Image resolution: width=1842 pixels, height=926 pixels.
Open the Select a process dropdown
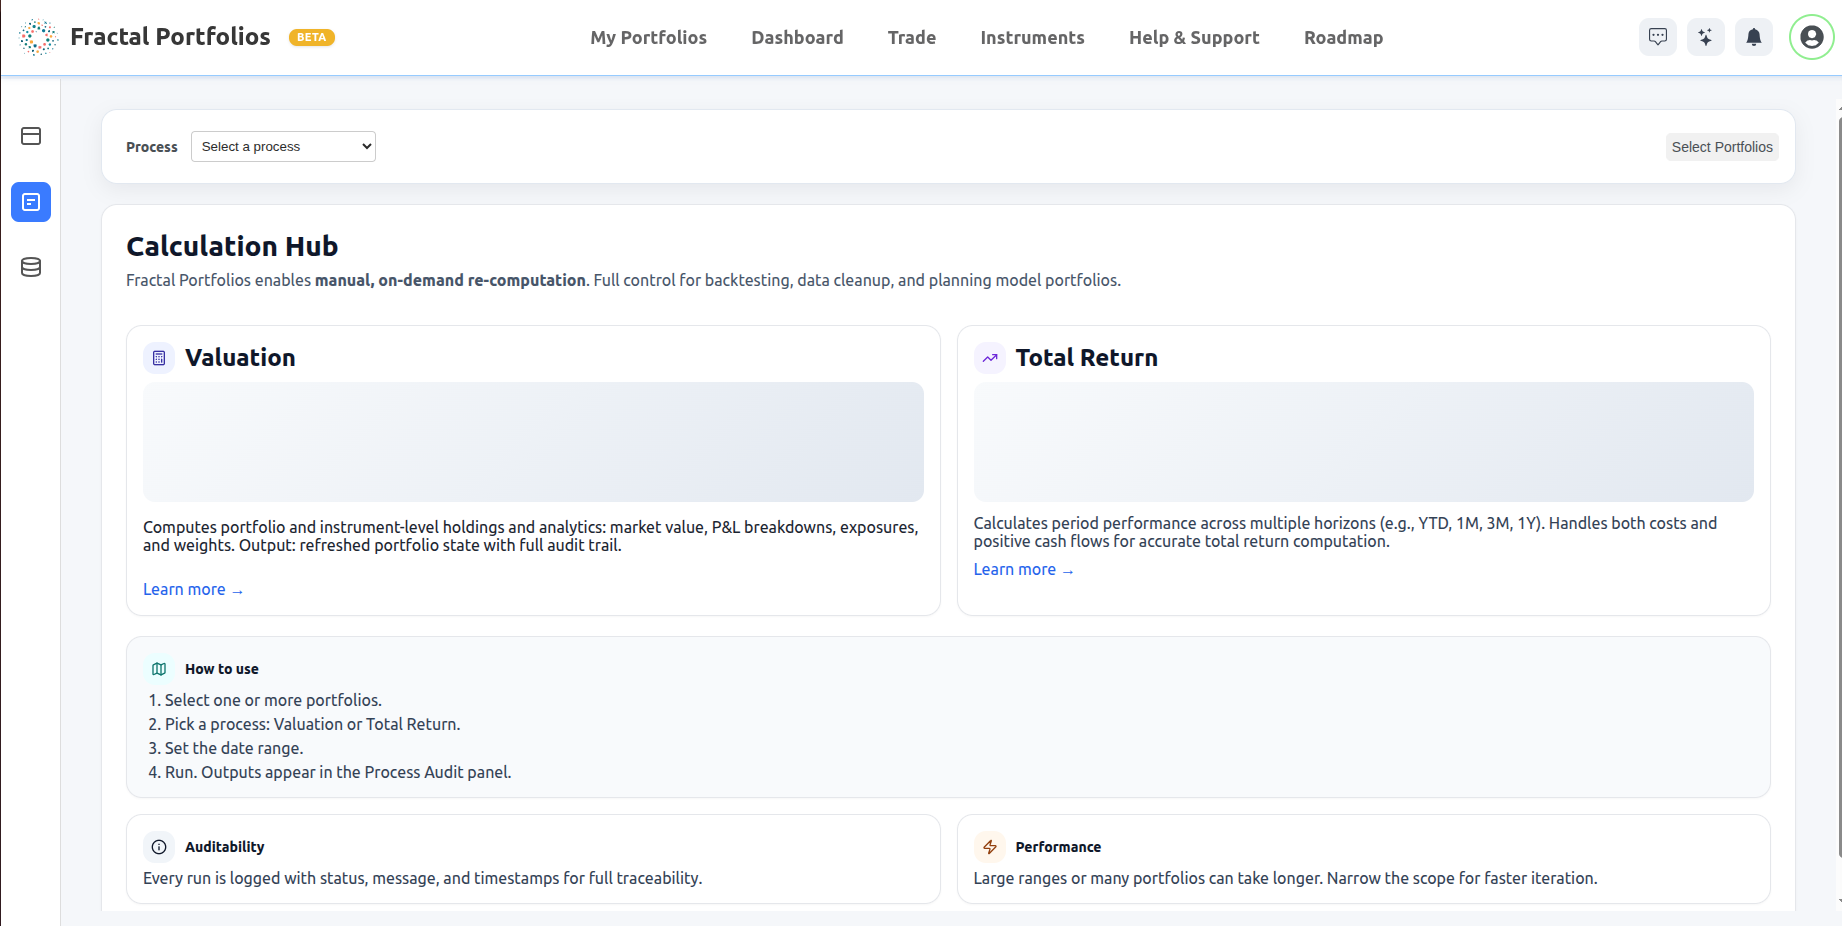coord(283,146)
